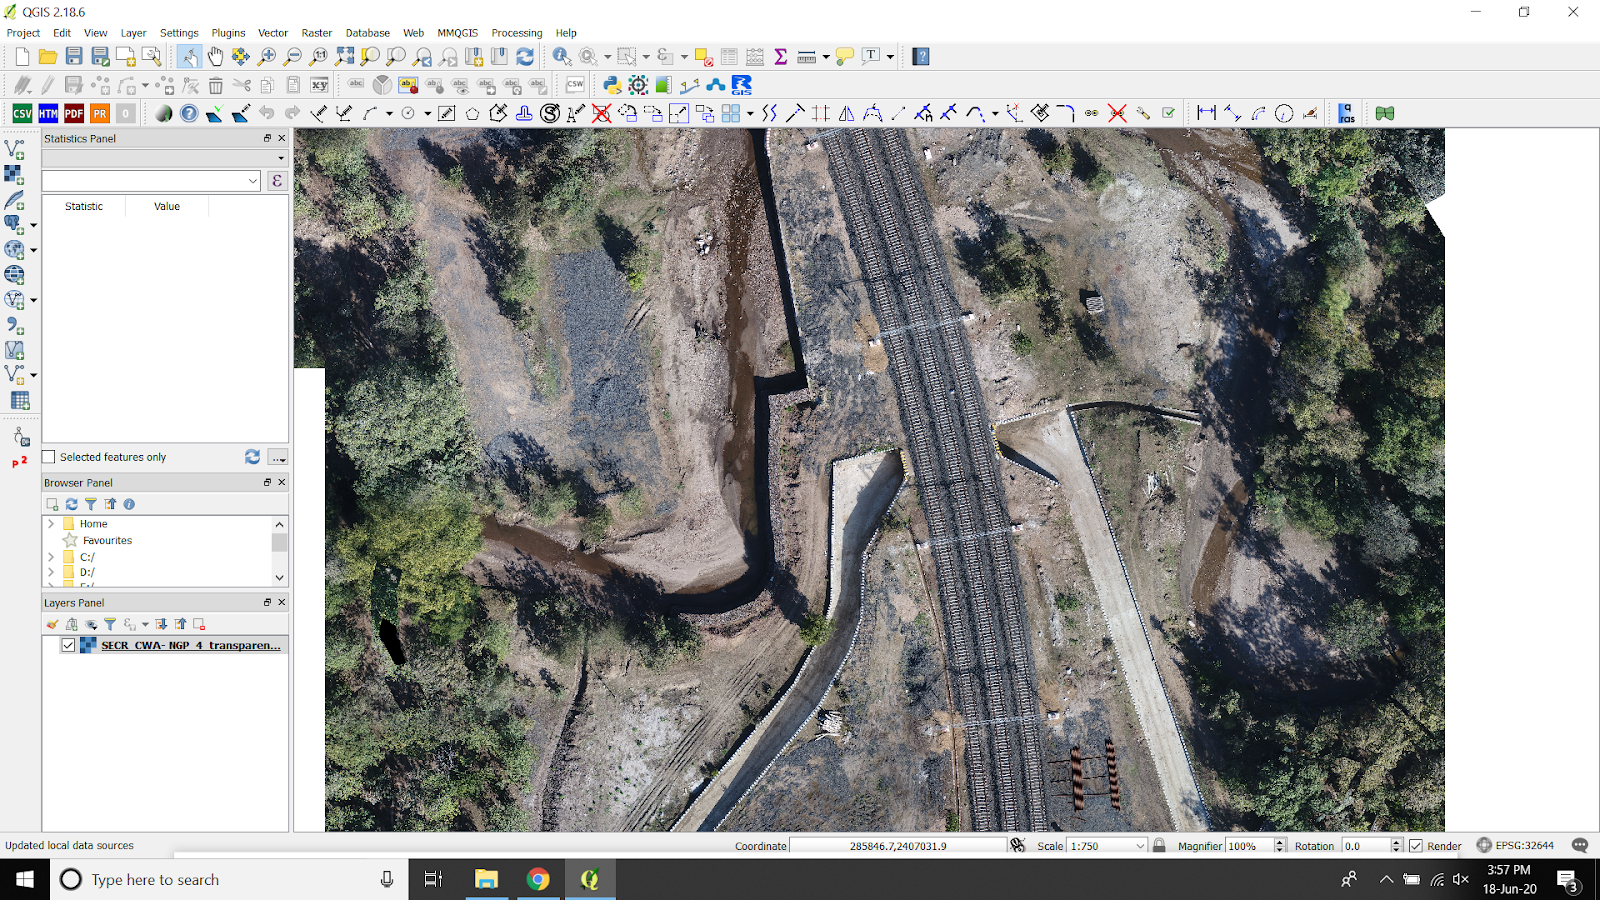Open statistics options button with ellipsis
This screenshot has width=1600, height=900.
tap(278, 457)
